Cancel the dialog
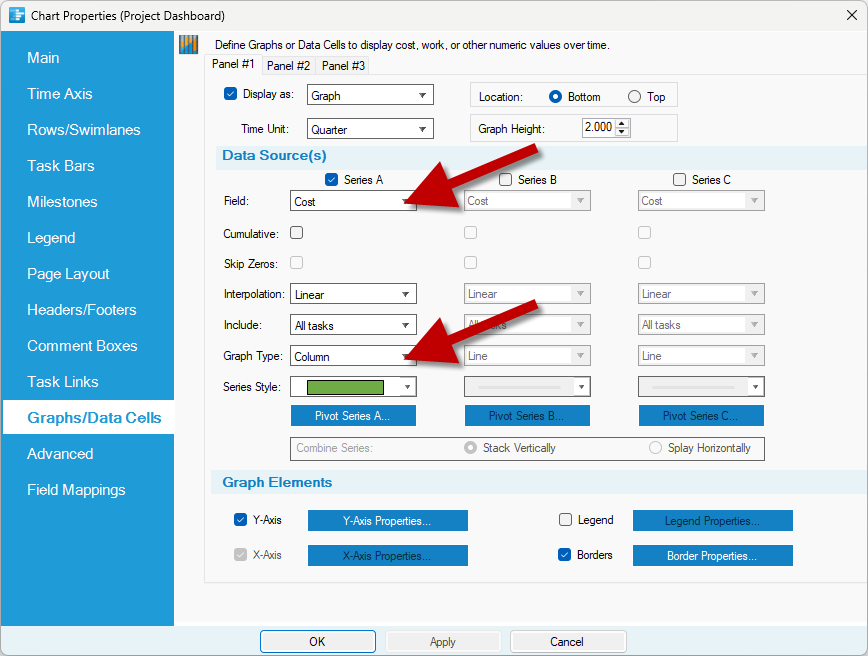868x656 pixels. [x=568, y=642]
